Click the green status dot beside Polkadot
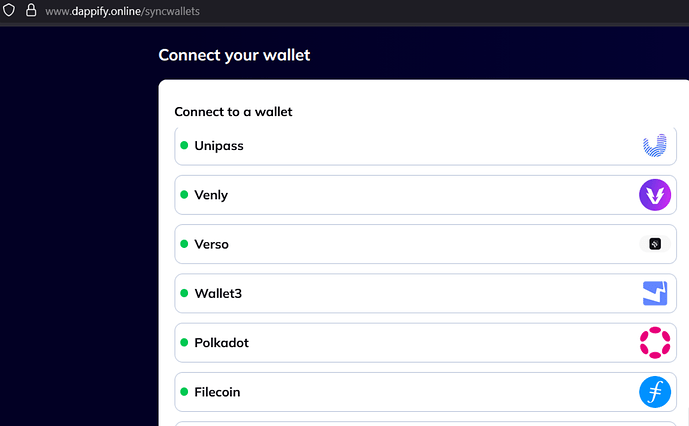The height and width of the screenshot is (426, 689). click(x=184, y=342)
